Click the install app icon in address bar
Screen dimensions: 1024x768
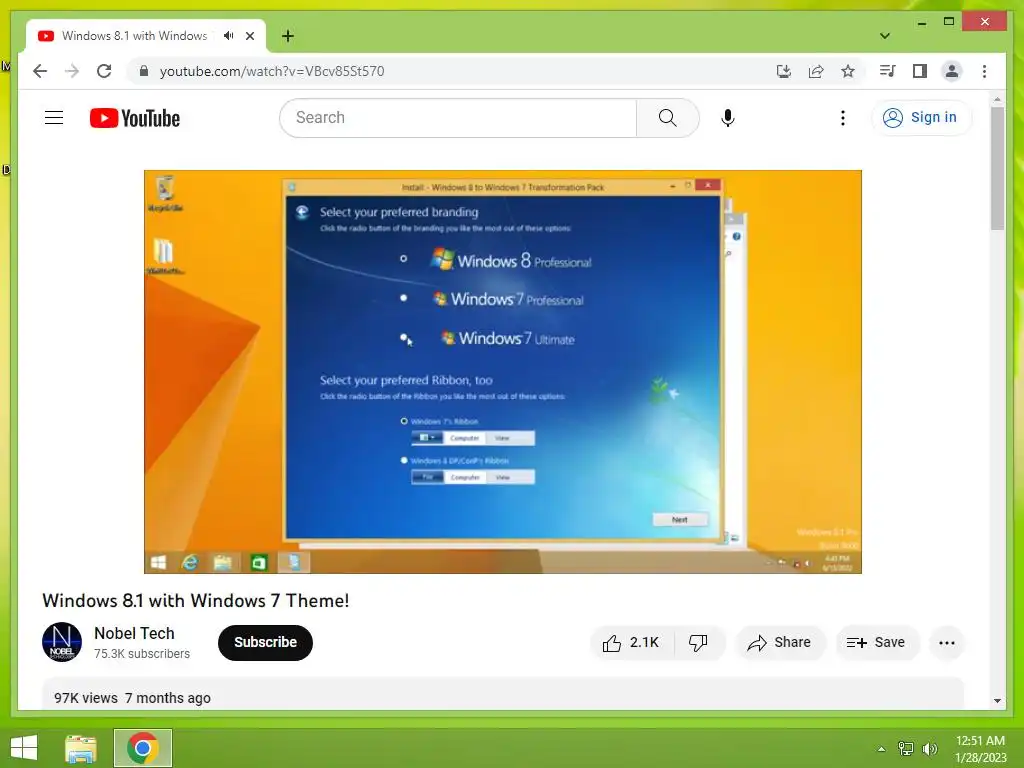[784, 71]
